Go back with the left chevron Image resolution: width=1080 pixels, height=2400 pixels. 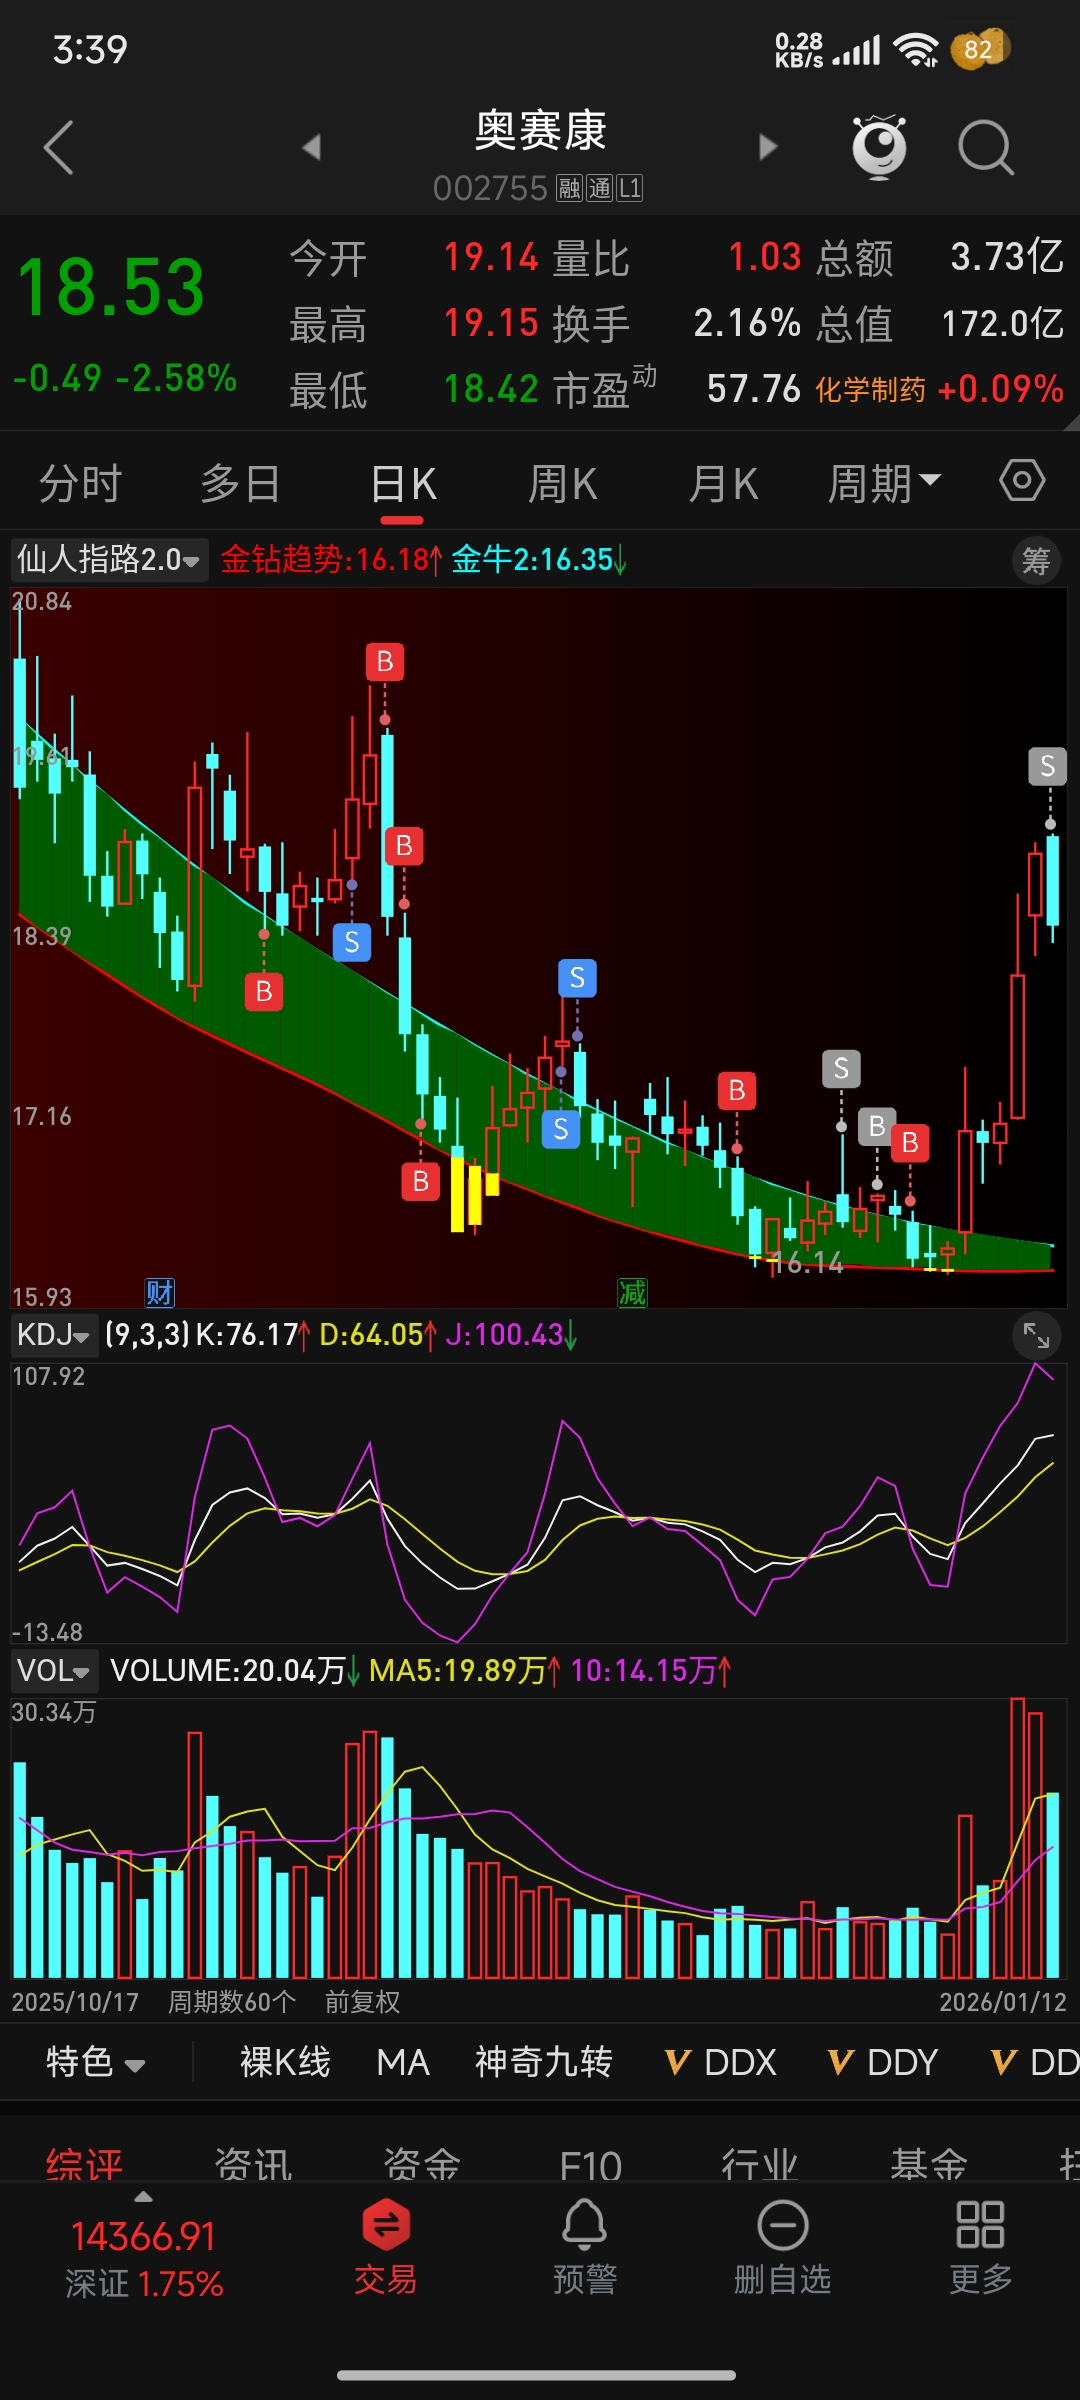(59, 148)
